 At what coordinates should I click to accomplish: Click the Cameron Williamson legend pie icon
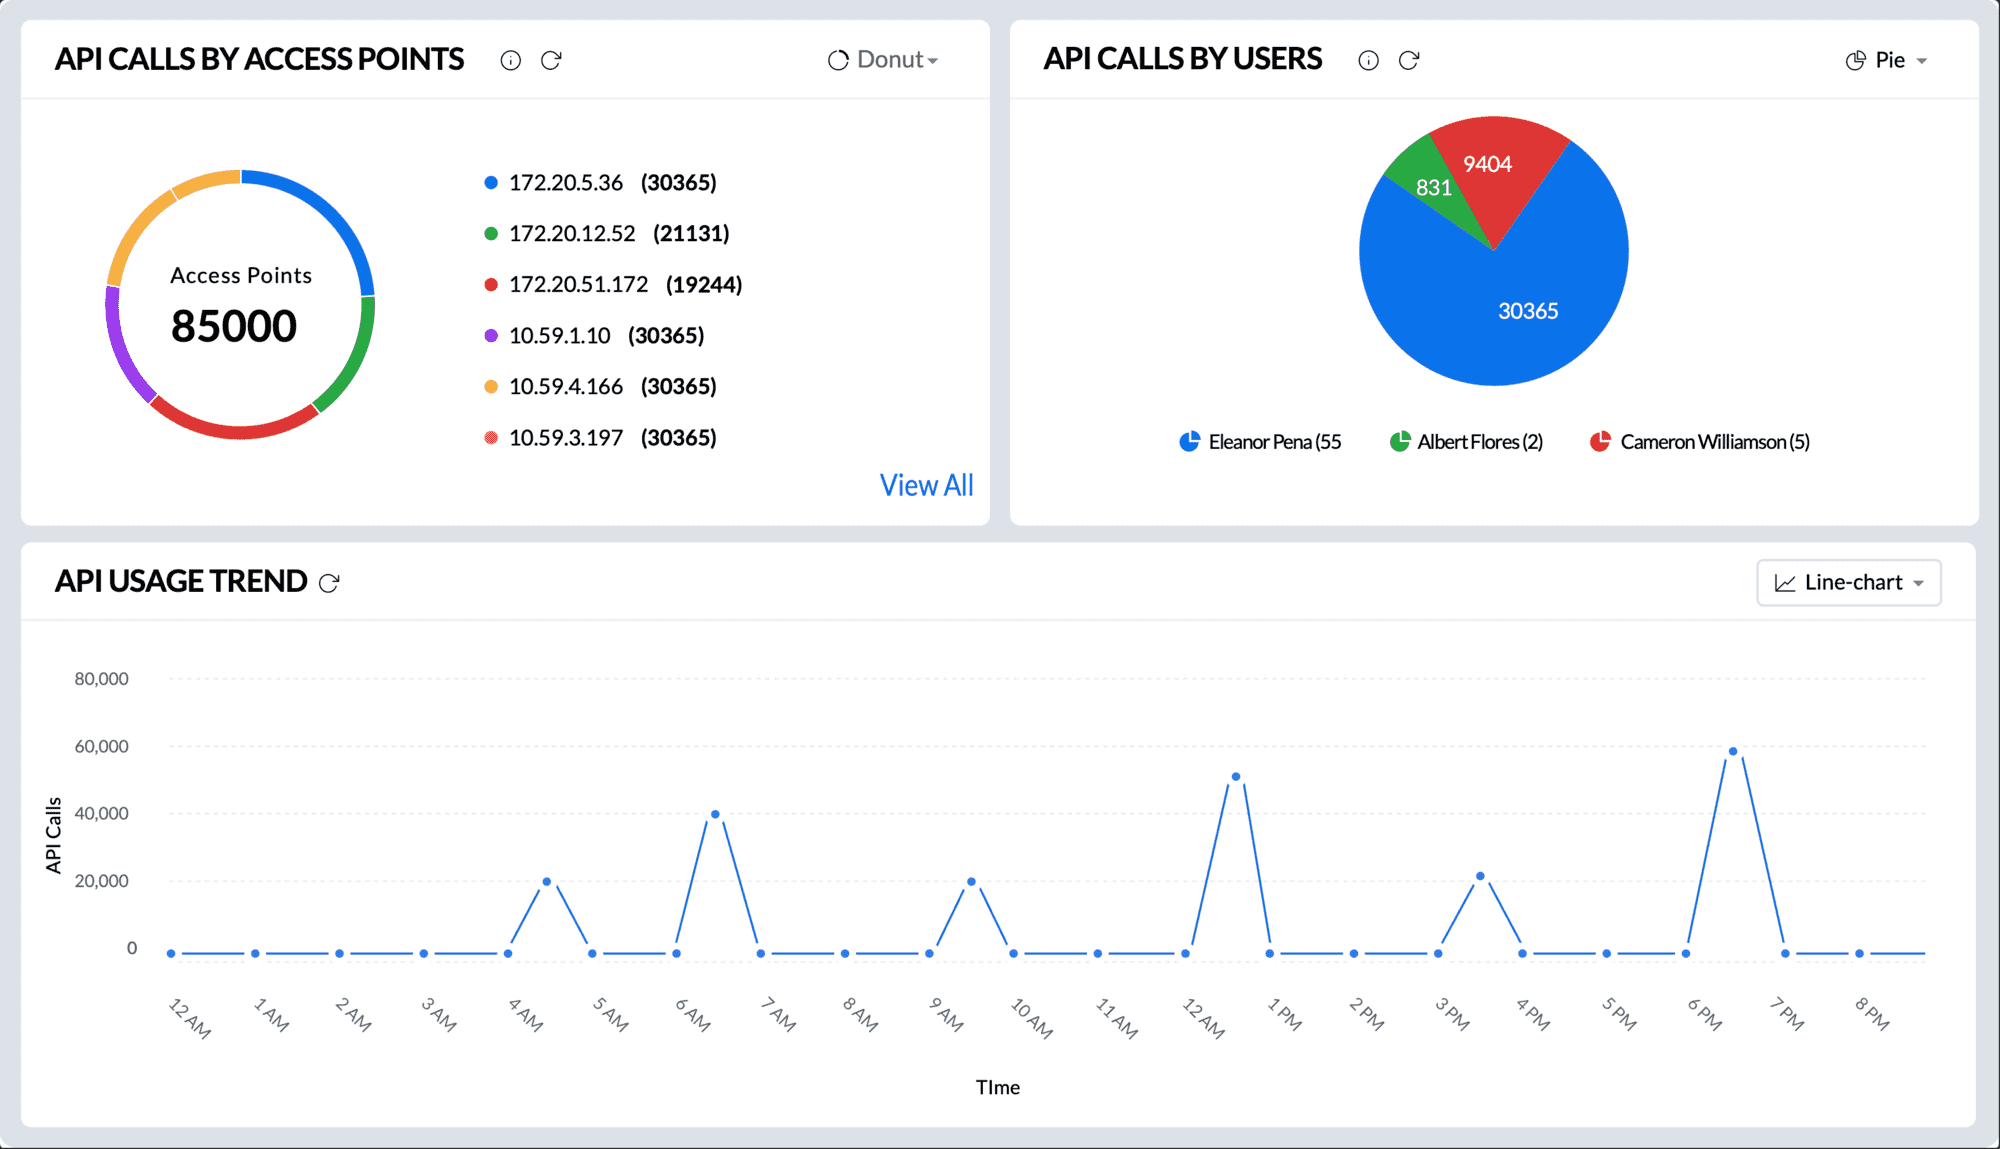point(1600,442)
